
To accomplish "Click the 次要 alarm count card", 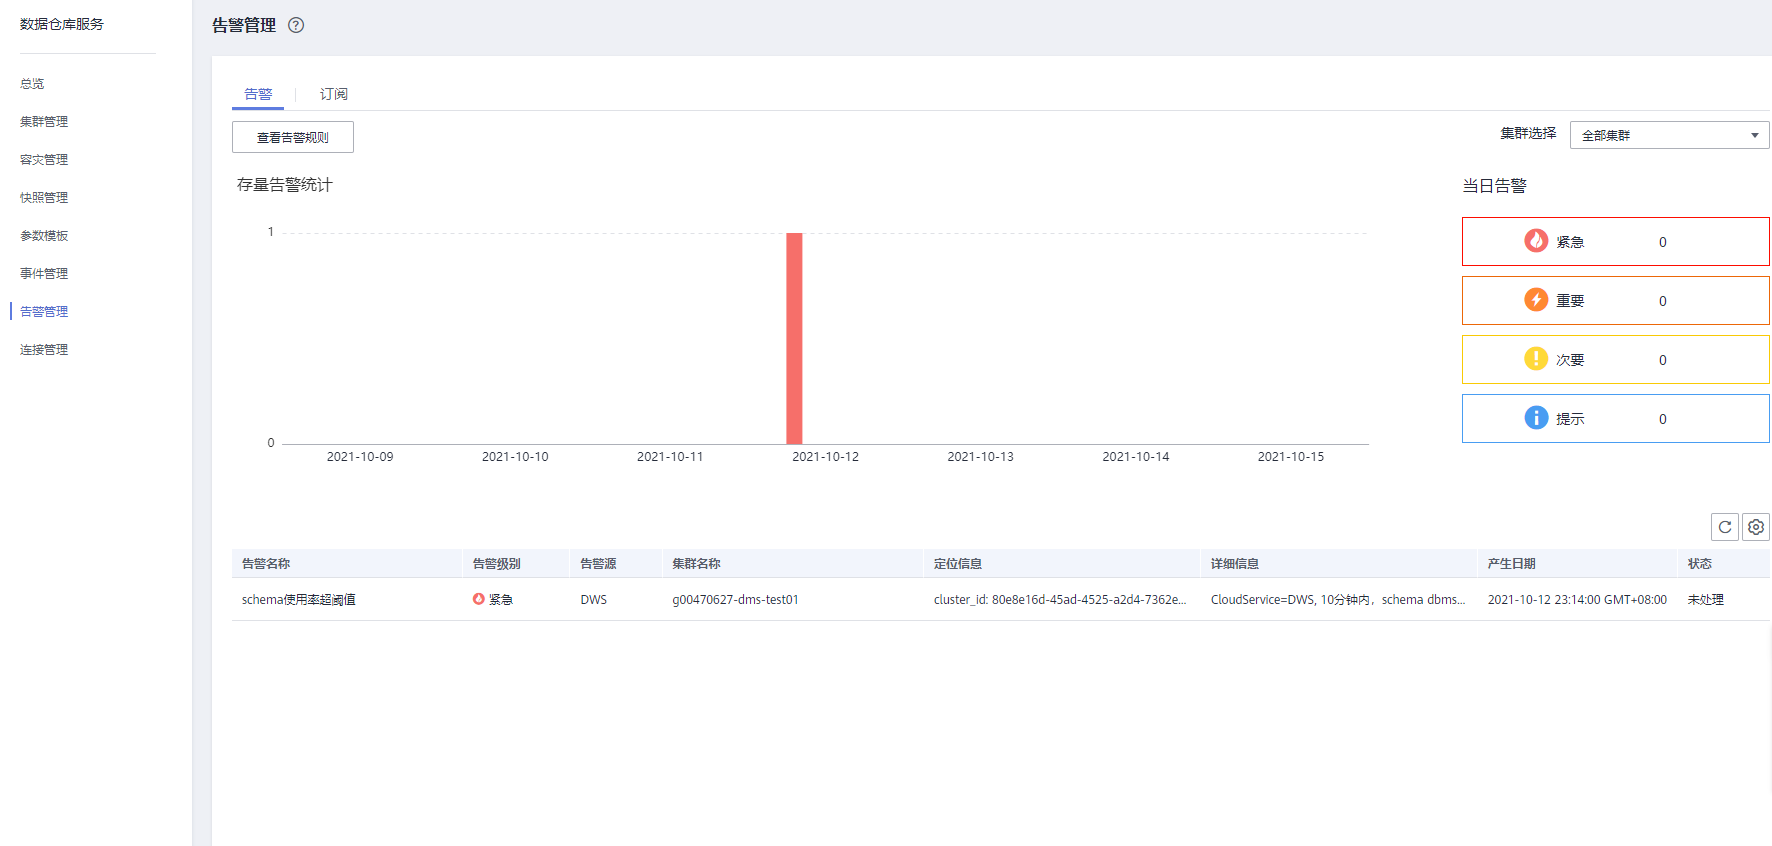I will tap(1615, 359).
